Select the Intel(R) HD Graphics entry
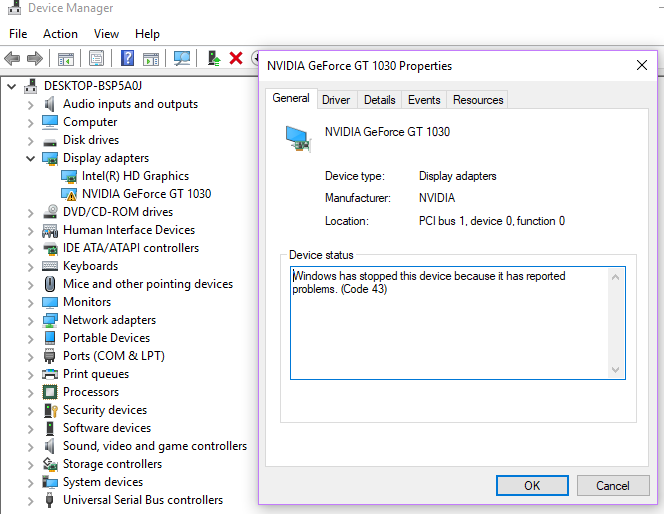The image size is (664, 514). tap(136, 176)
